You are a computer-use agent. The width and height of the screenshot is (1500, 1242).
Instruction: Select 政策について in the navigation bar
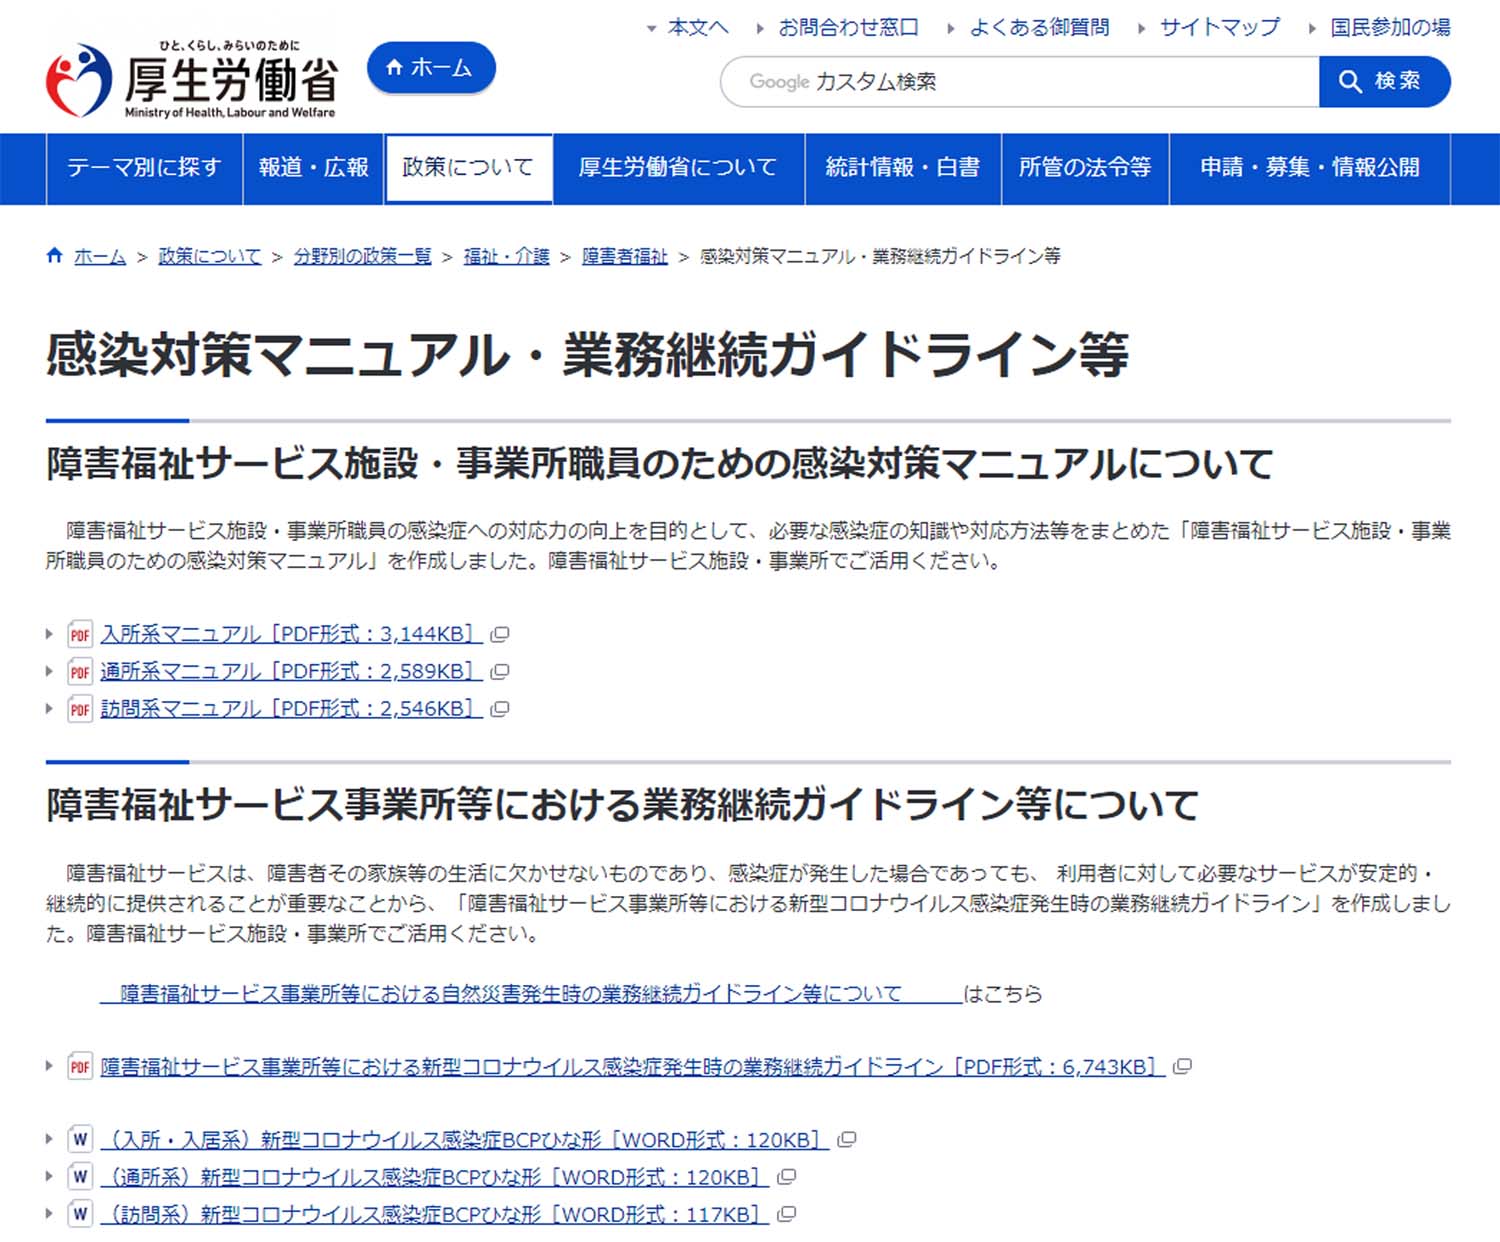466,168
